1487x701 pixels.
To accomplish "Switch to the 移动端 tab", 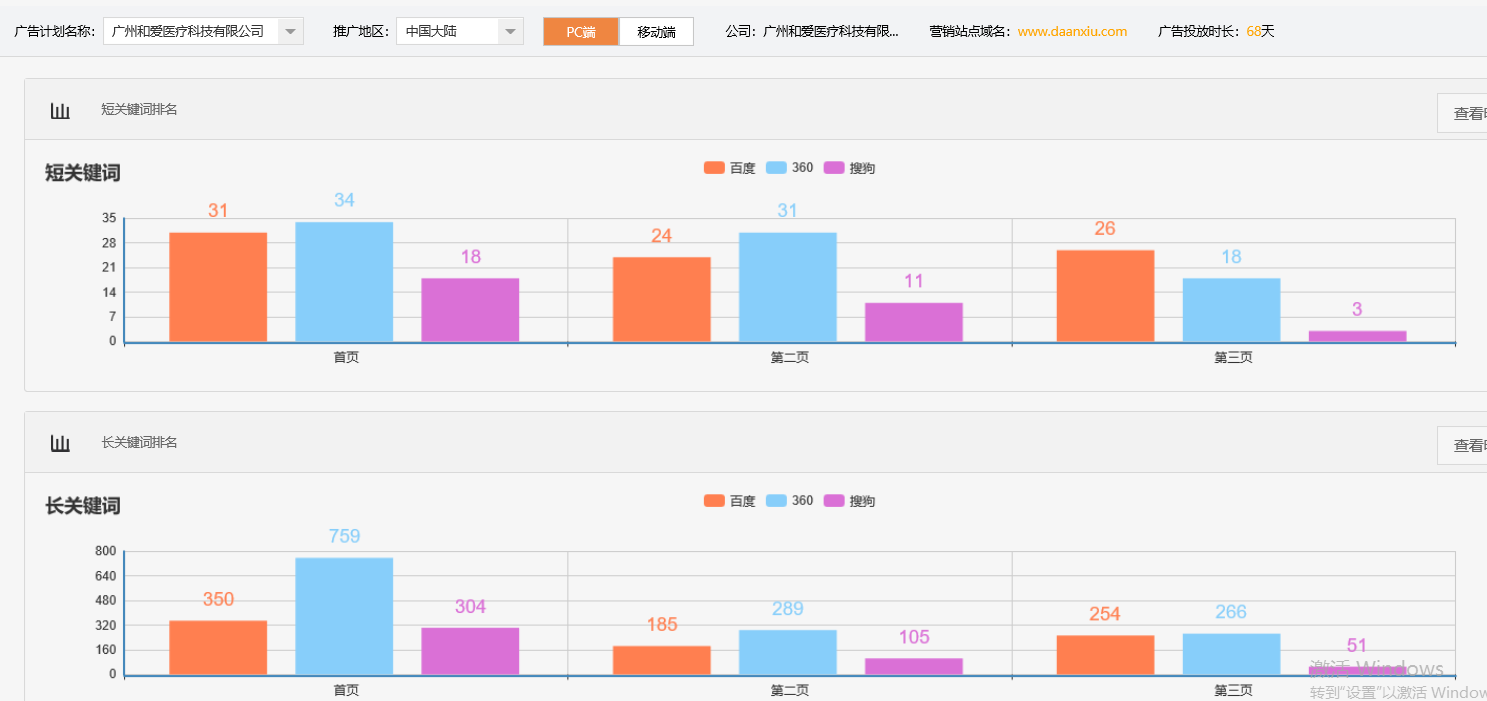I will point(655,31).
